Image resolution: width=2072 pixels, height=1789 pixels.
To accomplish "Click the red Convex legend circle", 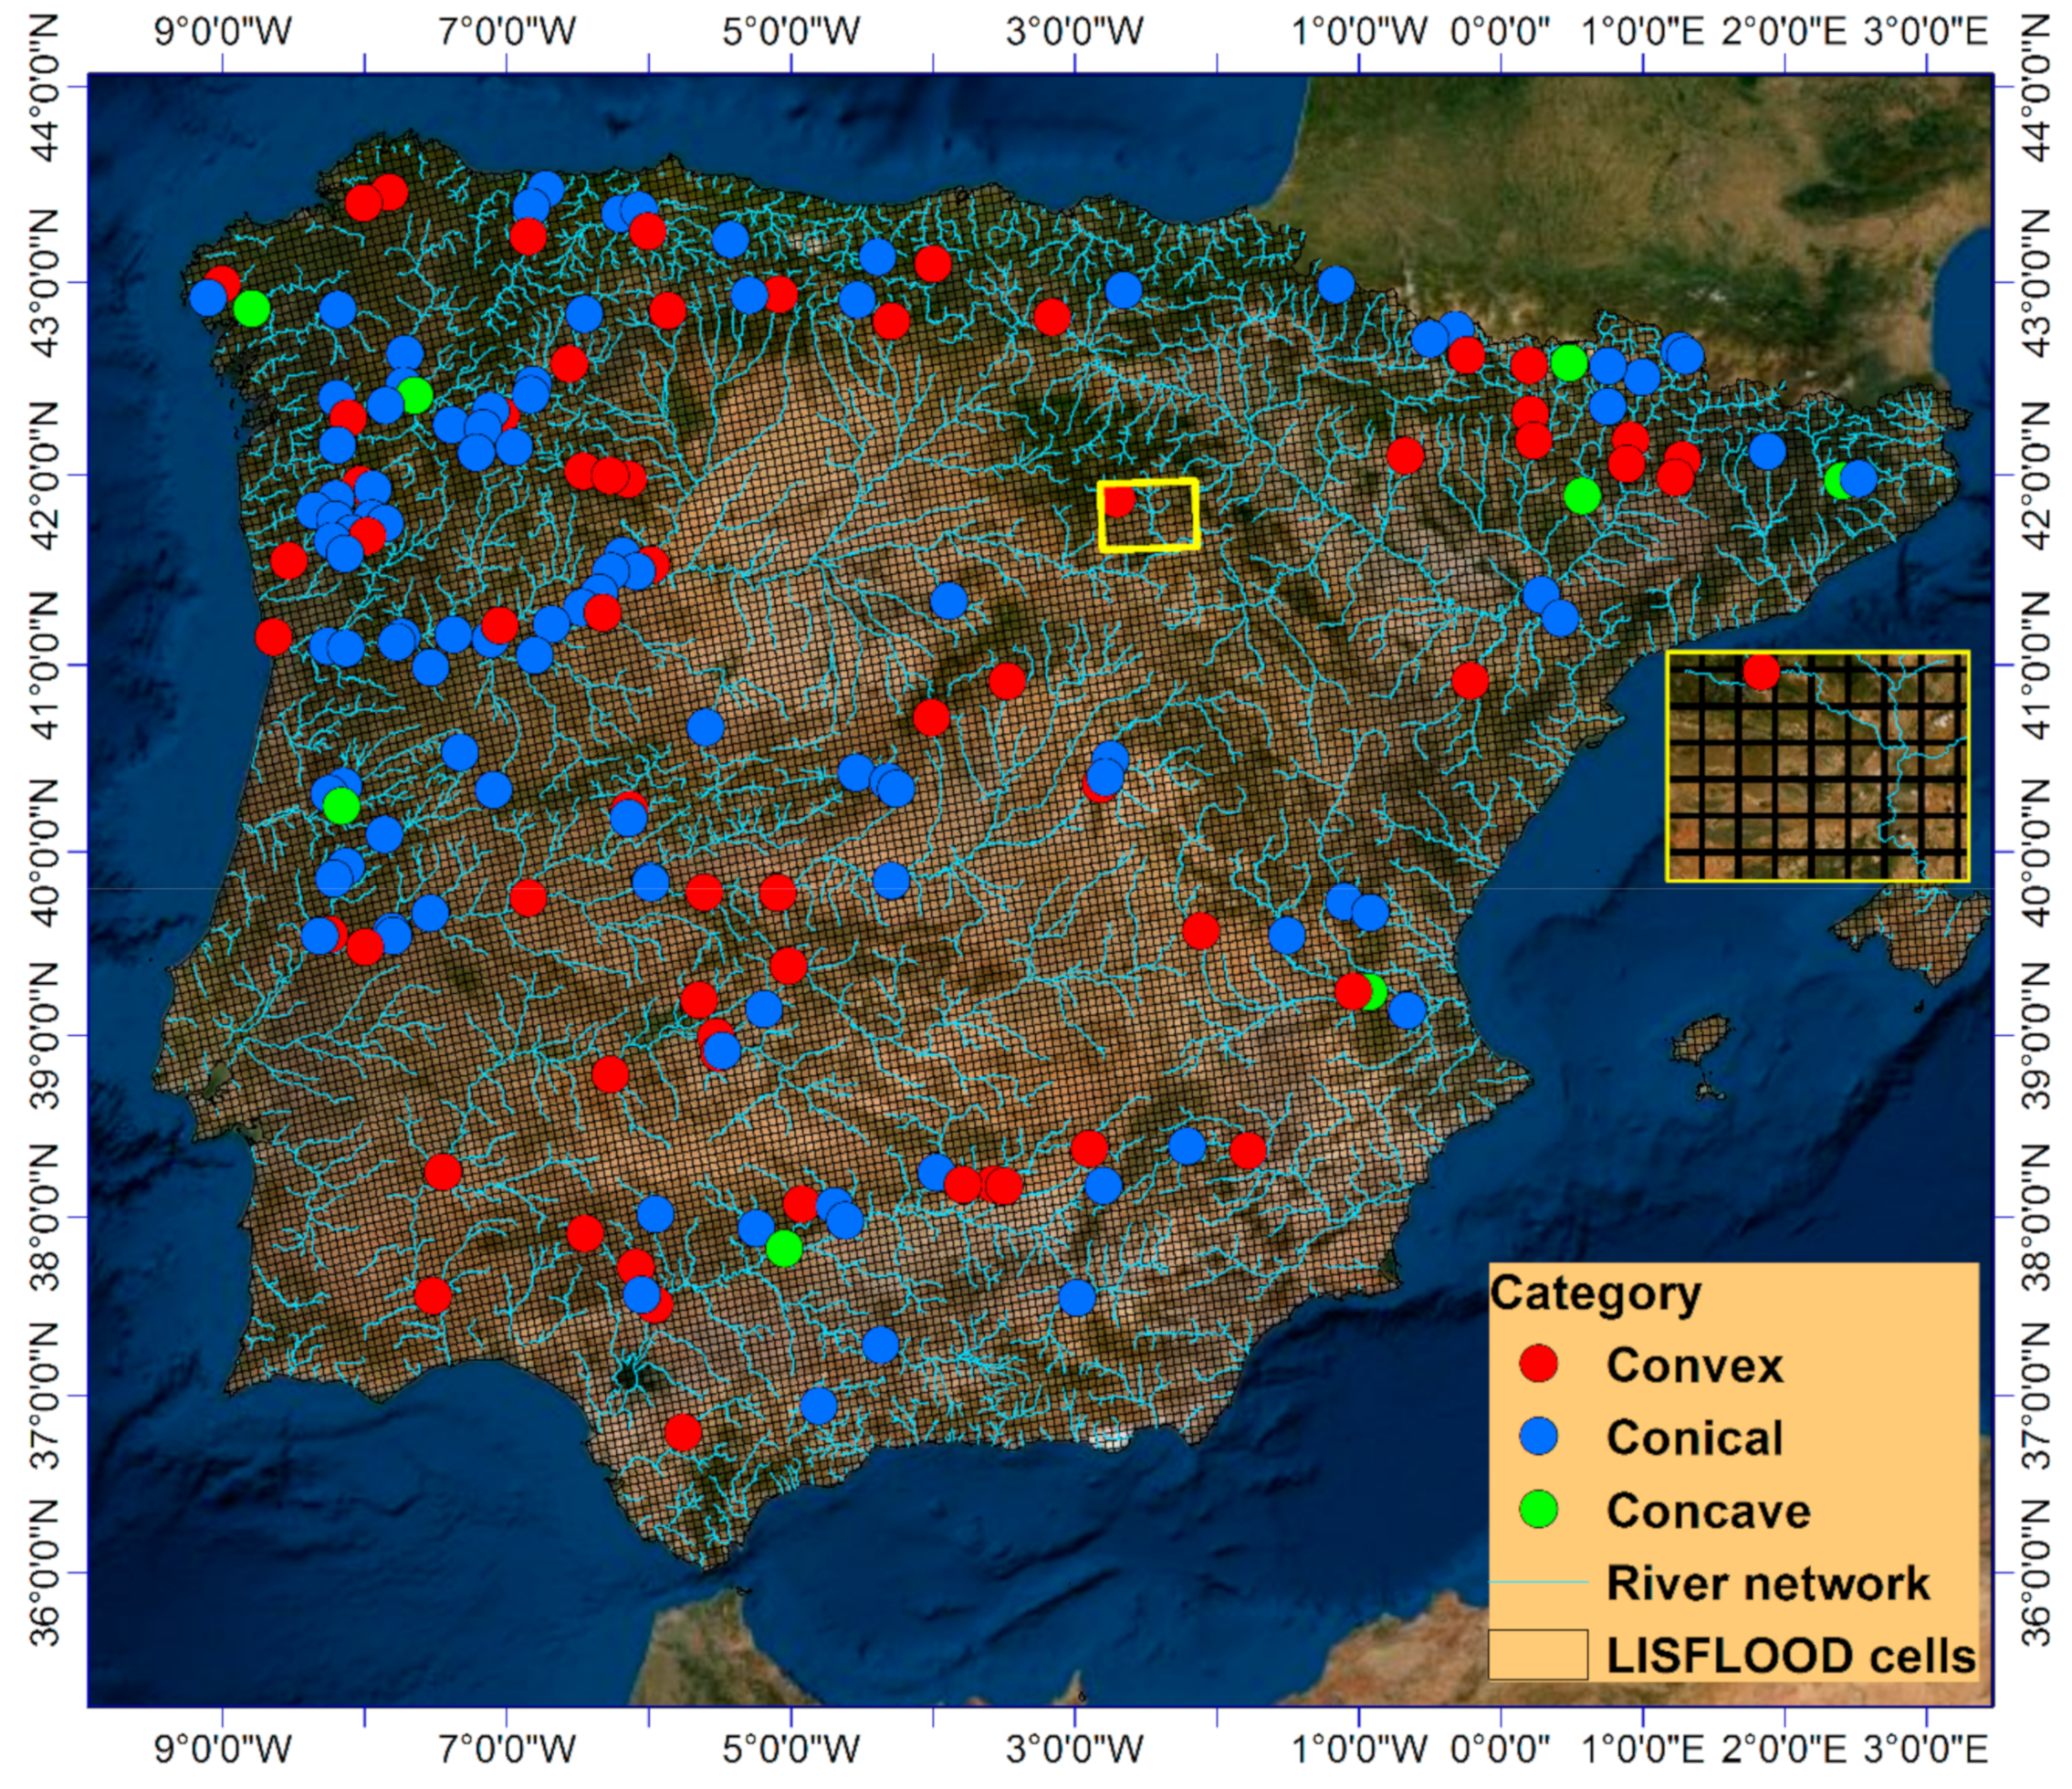I will 1538,1364.
